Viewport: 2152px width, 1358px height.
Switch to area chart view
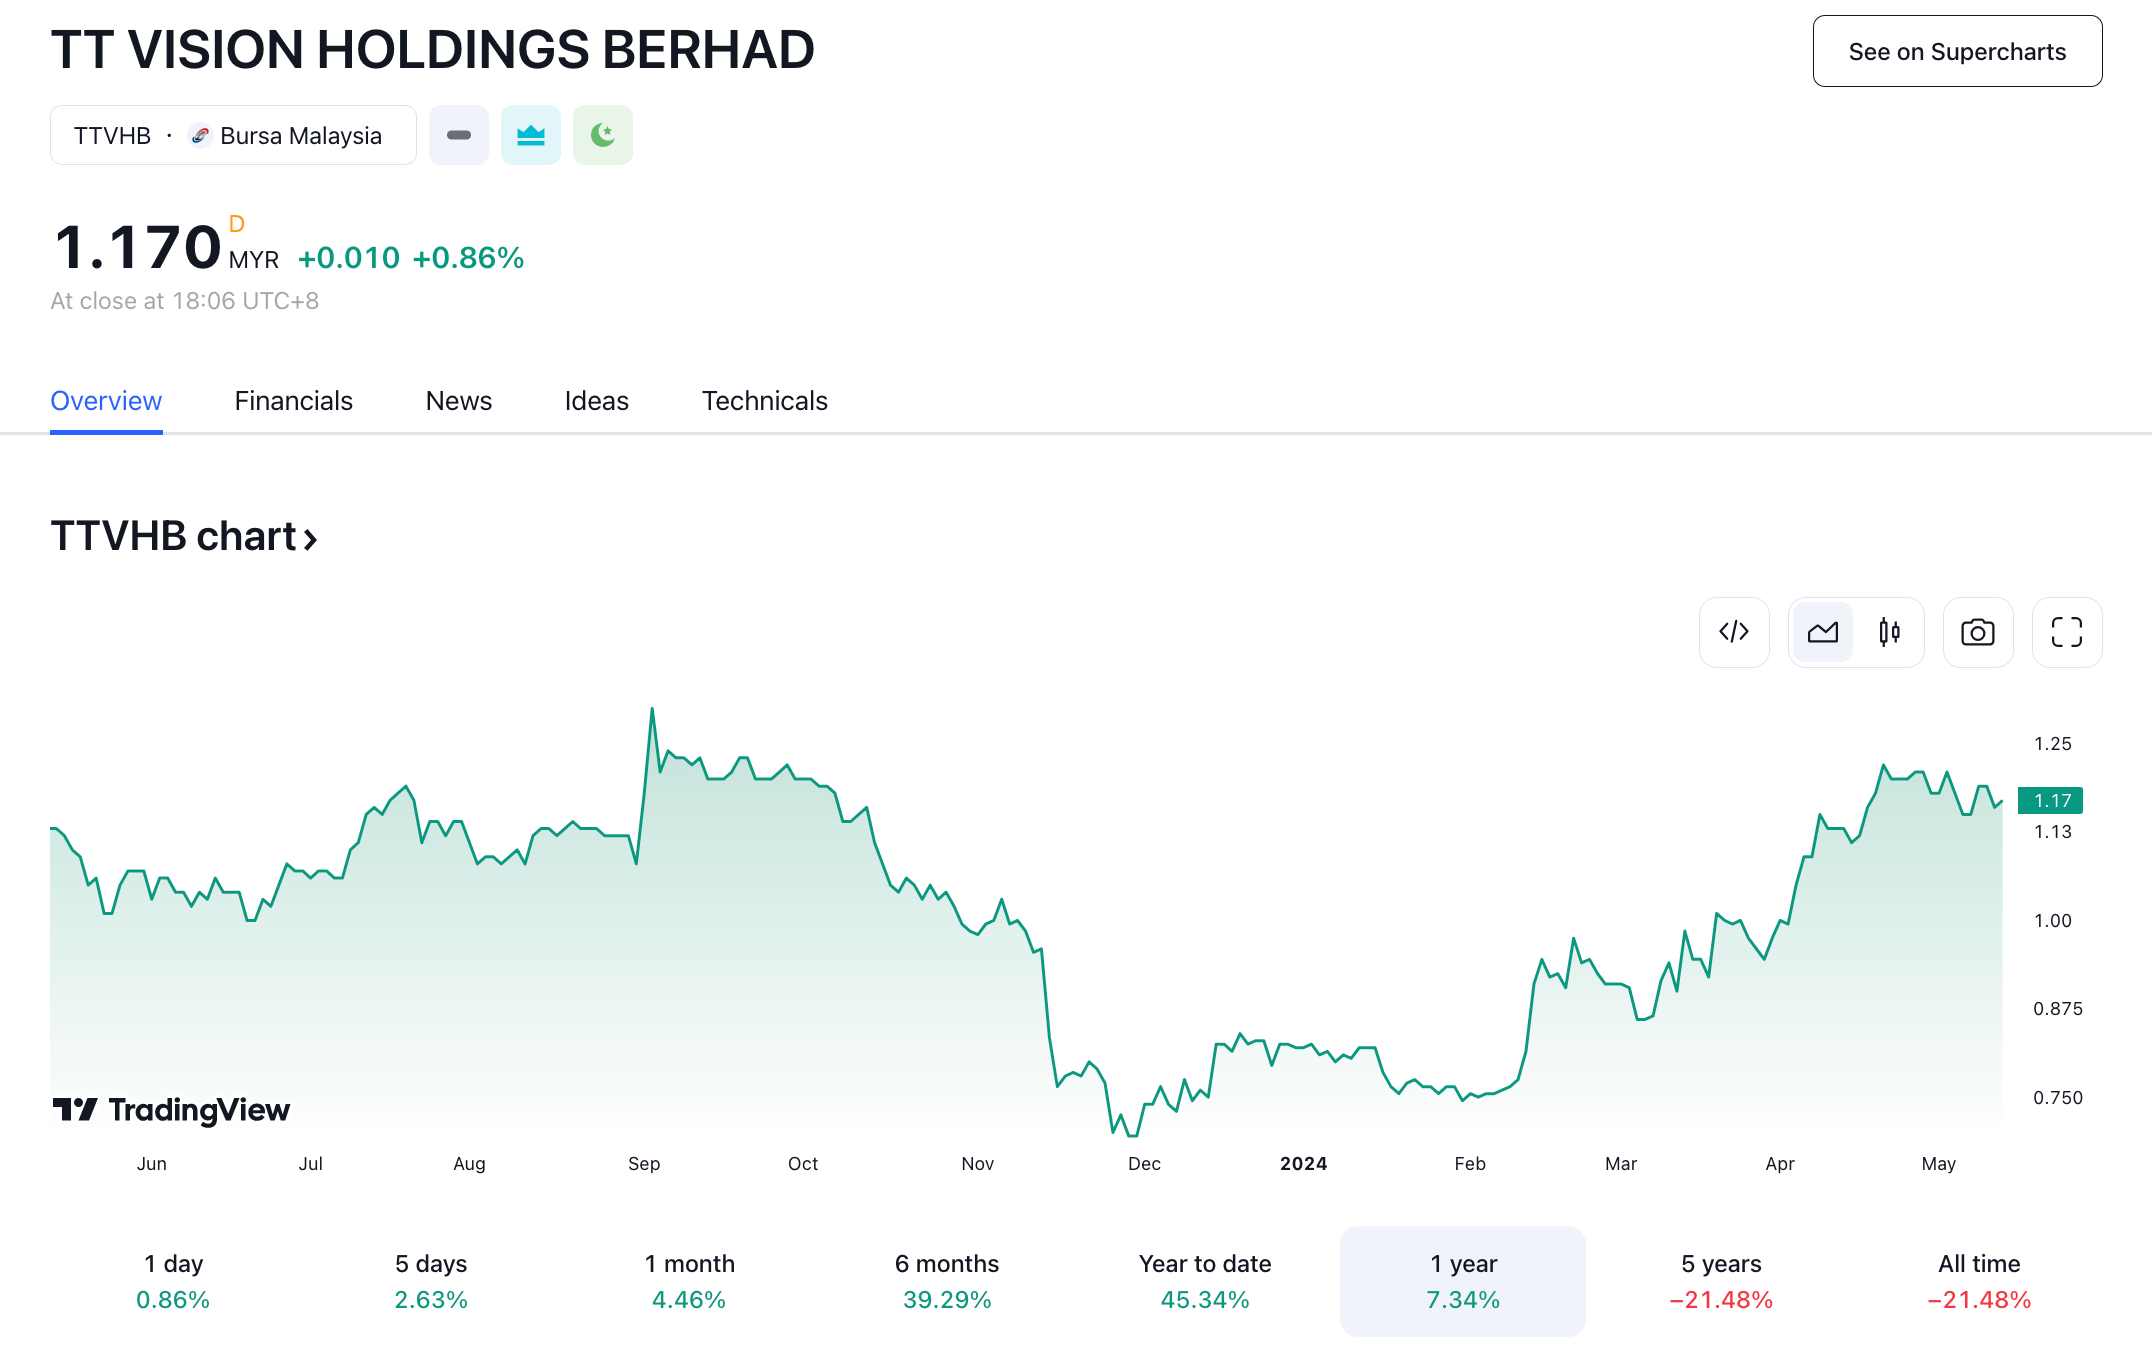point(1822,632)
